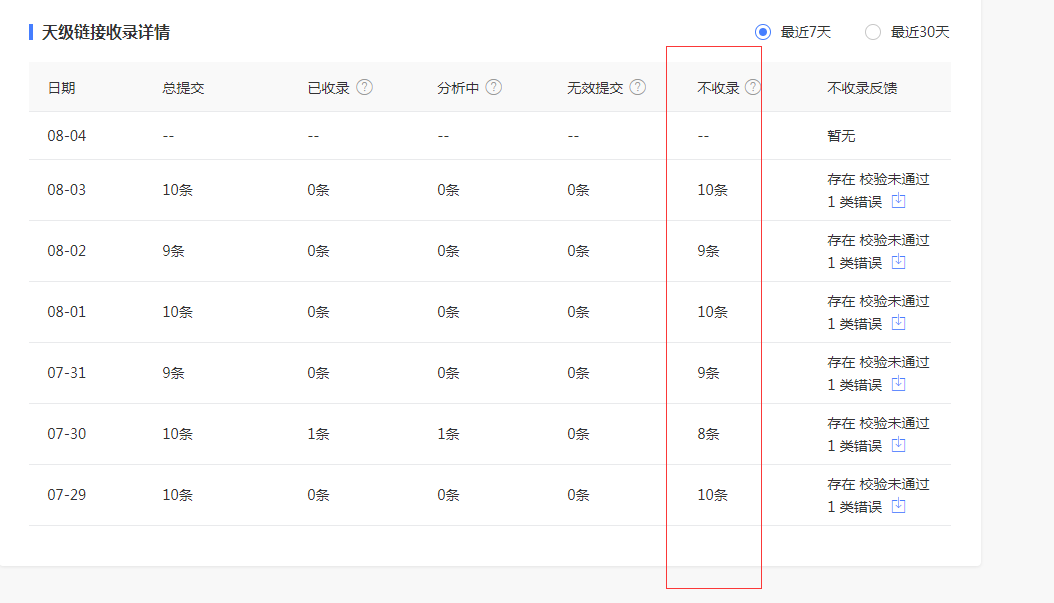
Task: Click 校验未通过 feedback text for 08-03
Action: (894, 180)
